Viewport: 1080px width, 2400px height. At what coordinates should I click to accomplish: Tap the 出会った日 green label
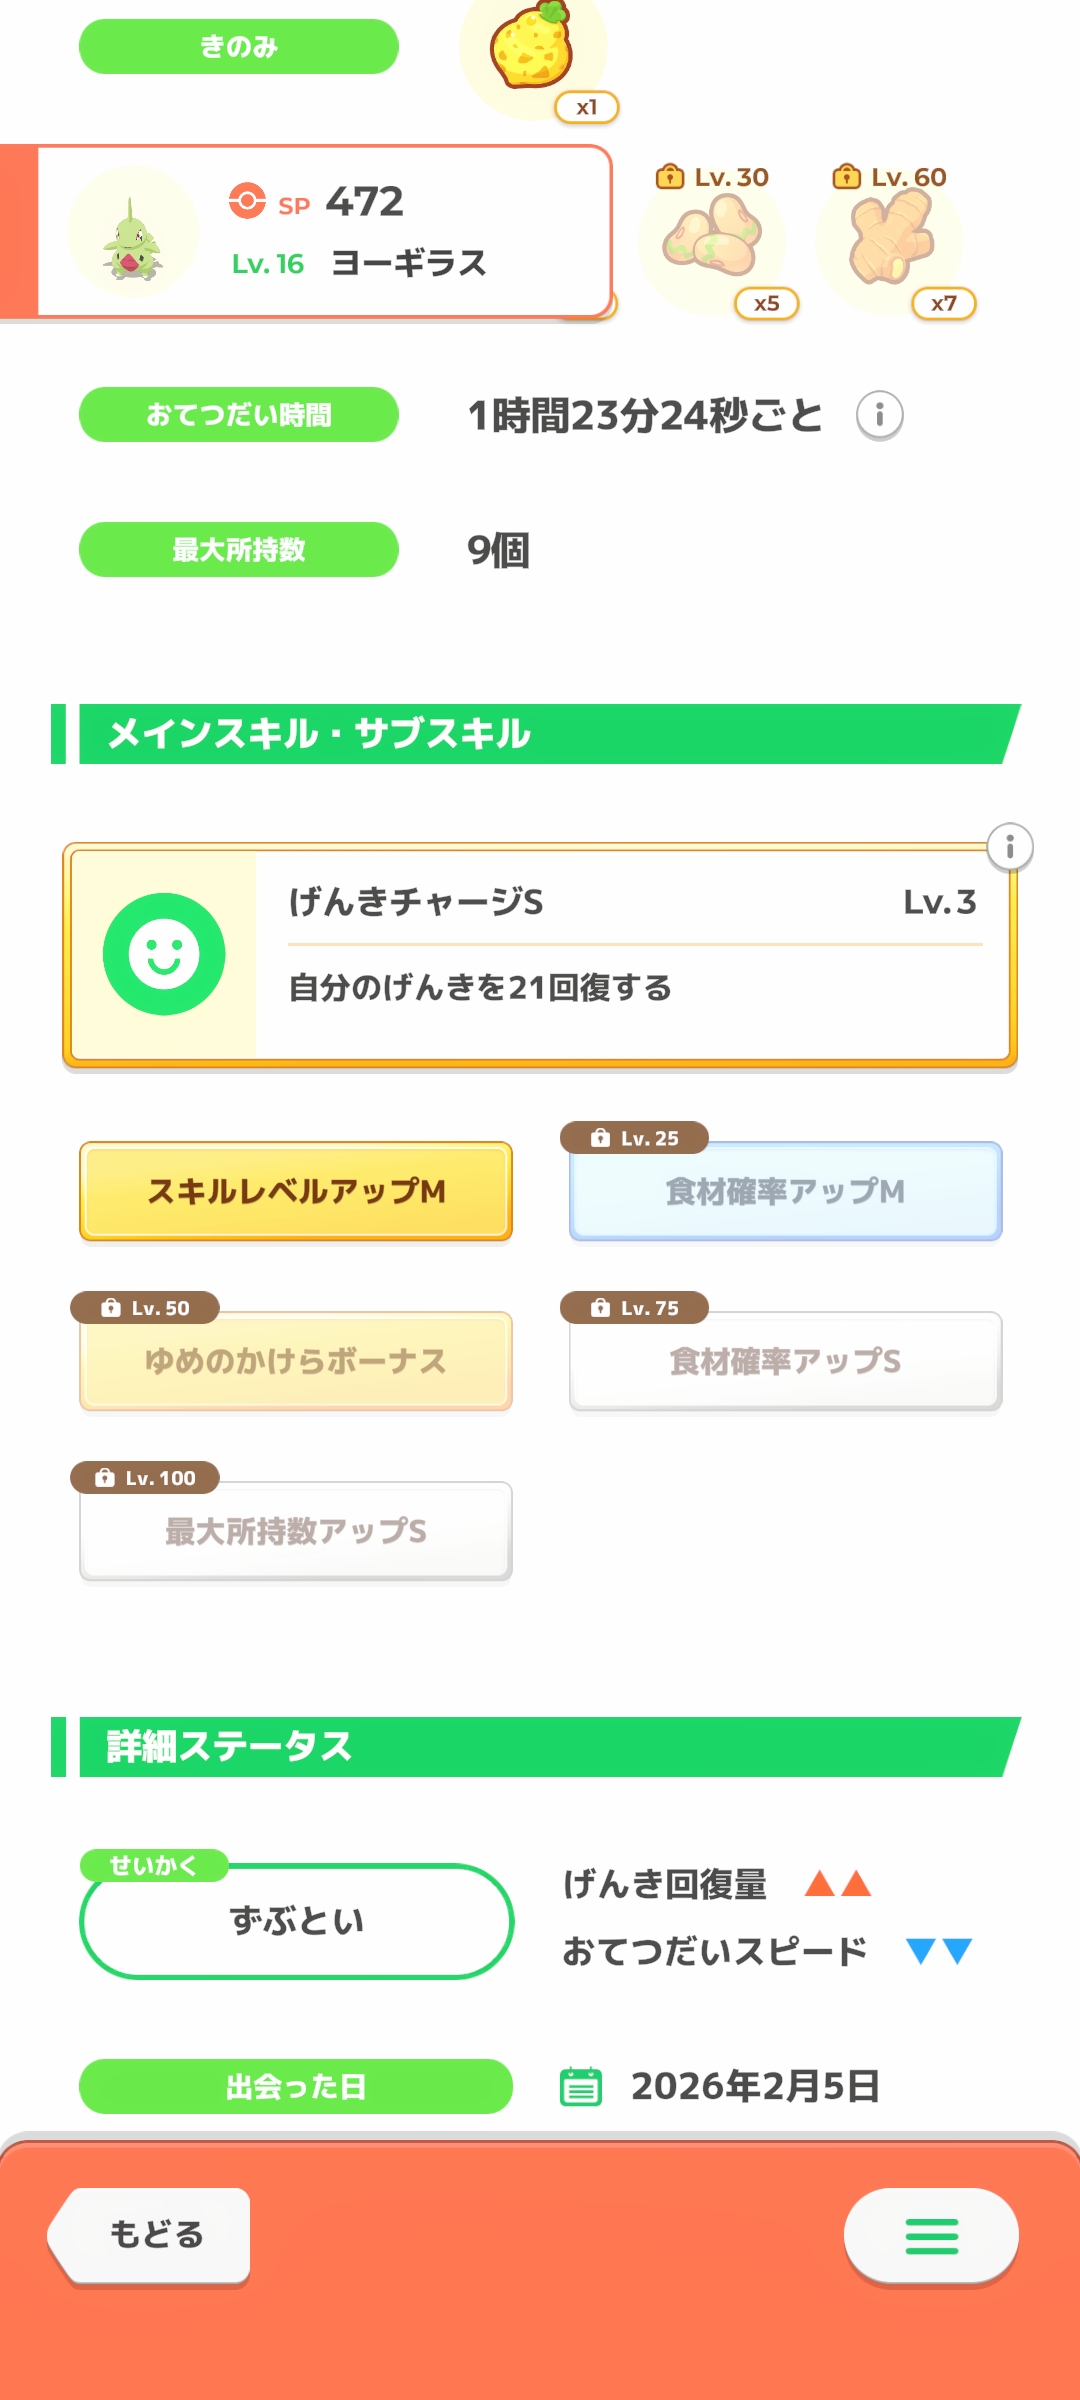(x=296, y=2086)
